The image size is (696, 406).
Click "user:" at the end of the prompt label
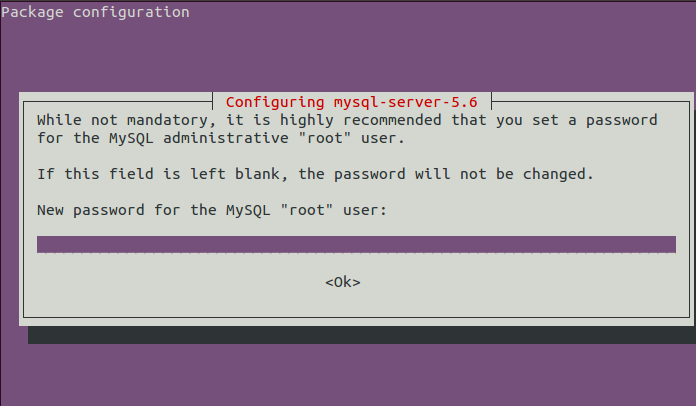[x=365, y=210]
